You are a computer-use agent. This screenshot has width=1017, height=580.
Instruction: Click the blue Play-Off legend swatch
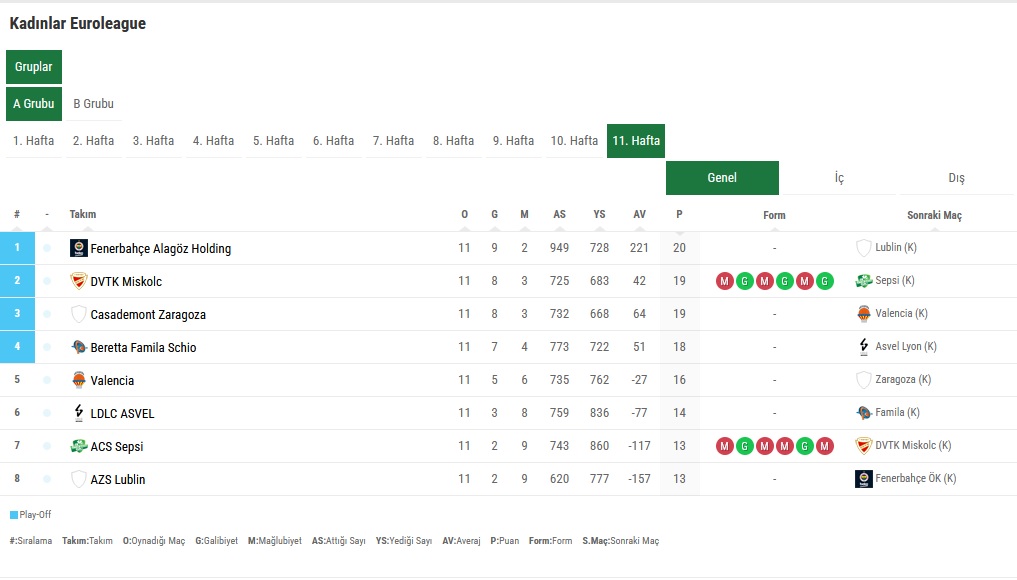point(14,515)
